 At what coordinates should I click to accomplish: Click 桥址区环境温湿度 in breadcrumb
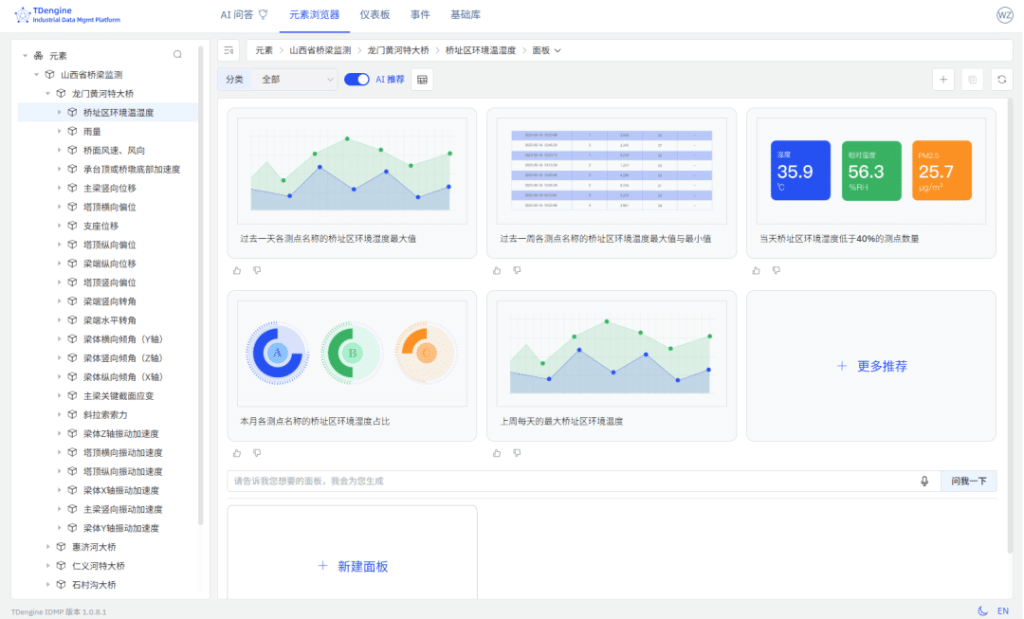(x=481, y=50)
